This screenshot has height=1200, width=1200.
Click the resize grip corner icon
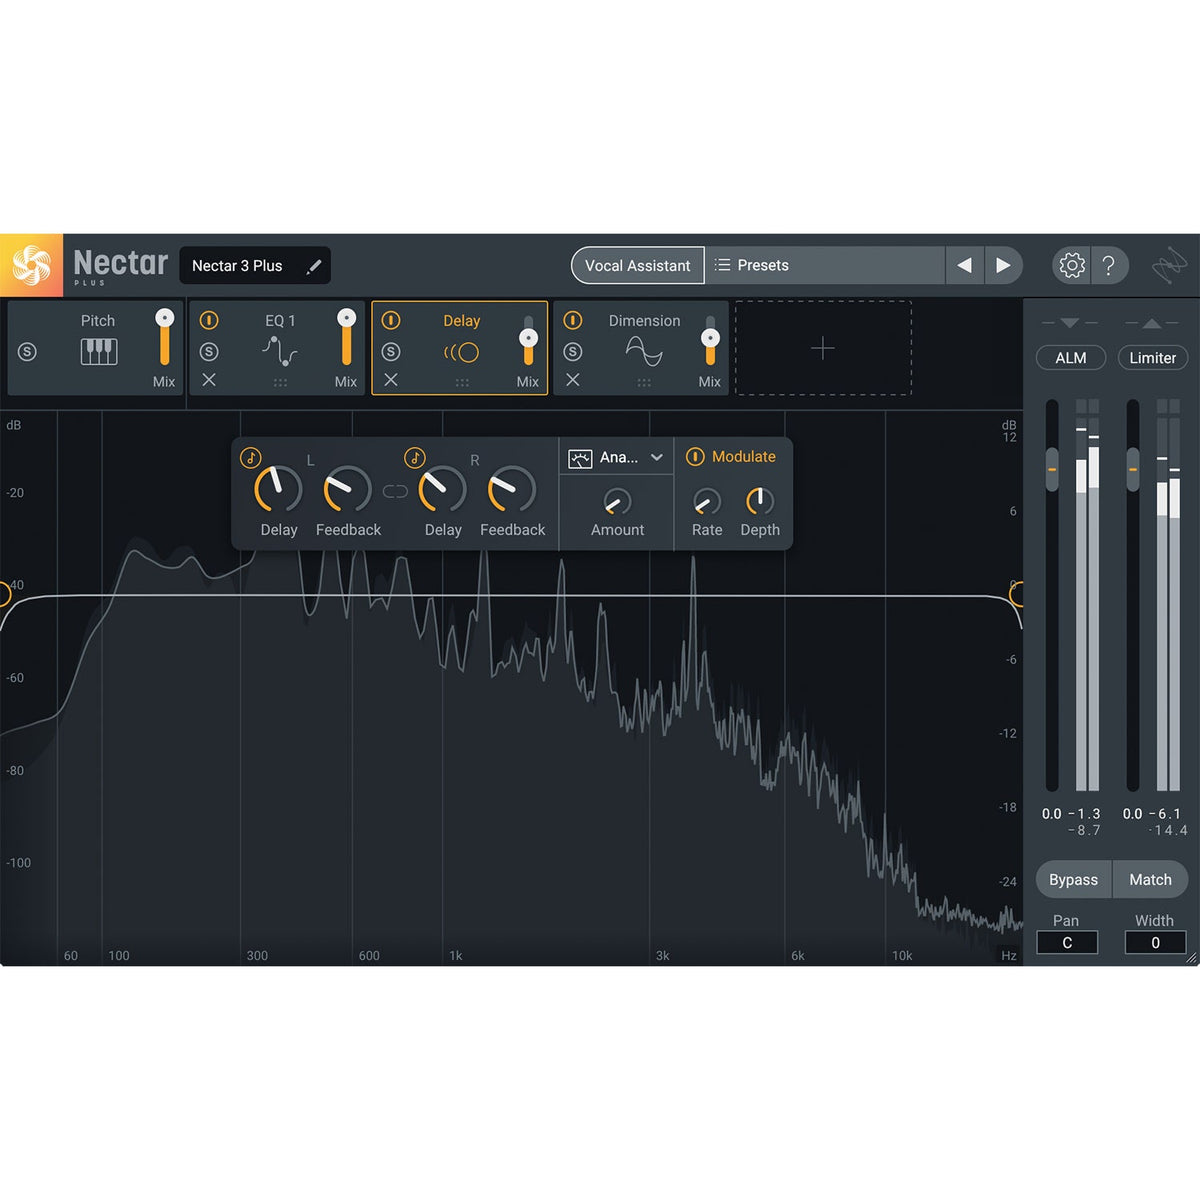pyautogui.click(x=1191, y=958)
